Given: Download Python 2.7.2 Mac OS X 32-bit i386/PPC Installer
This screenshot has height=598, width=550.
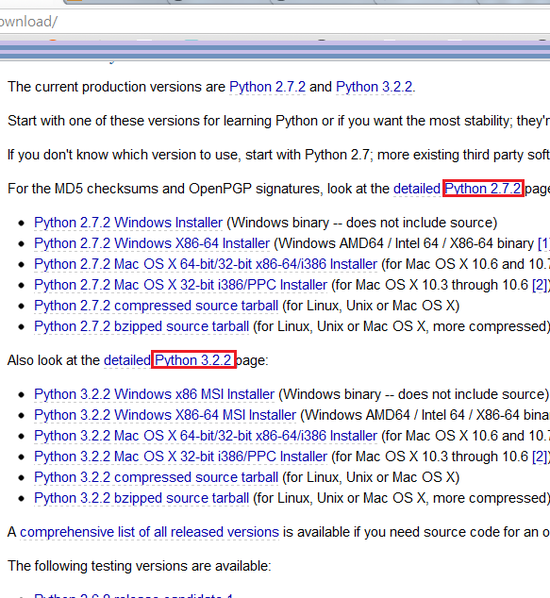Looking at the screenshot, I should [x=181, y=285].
